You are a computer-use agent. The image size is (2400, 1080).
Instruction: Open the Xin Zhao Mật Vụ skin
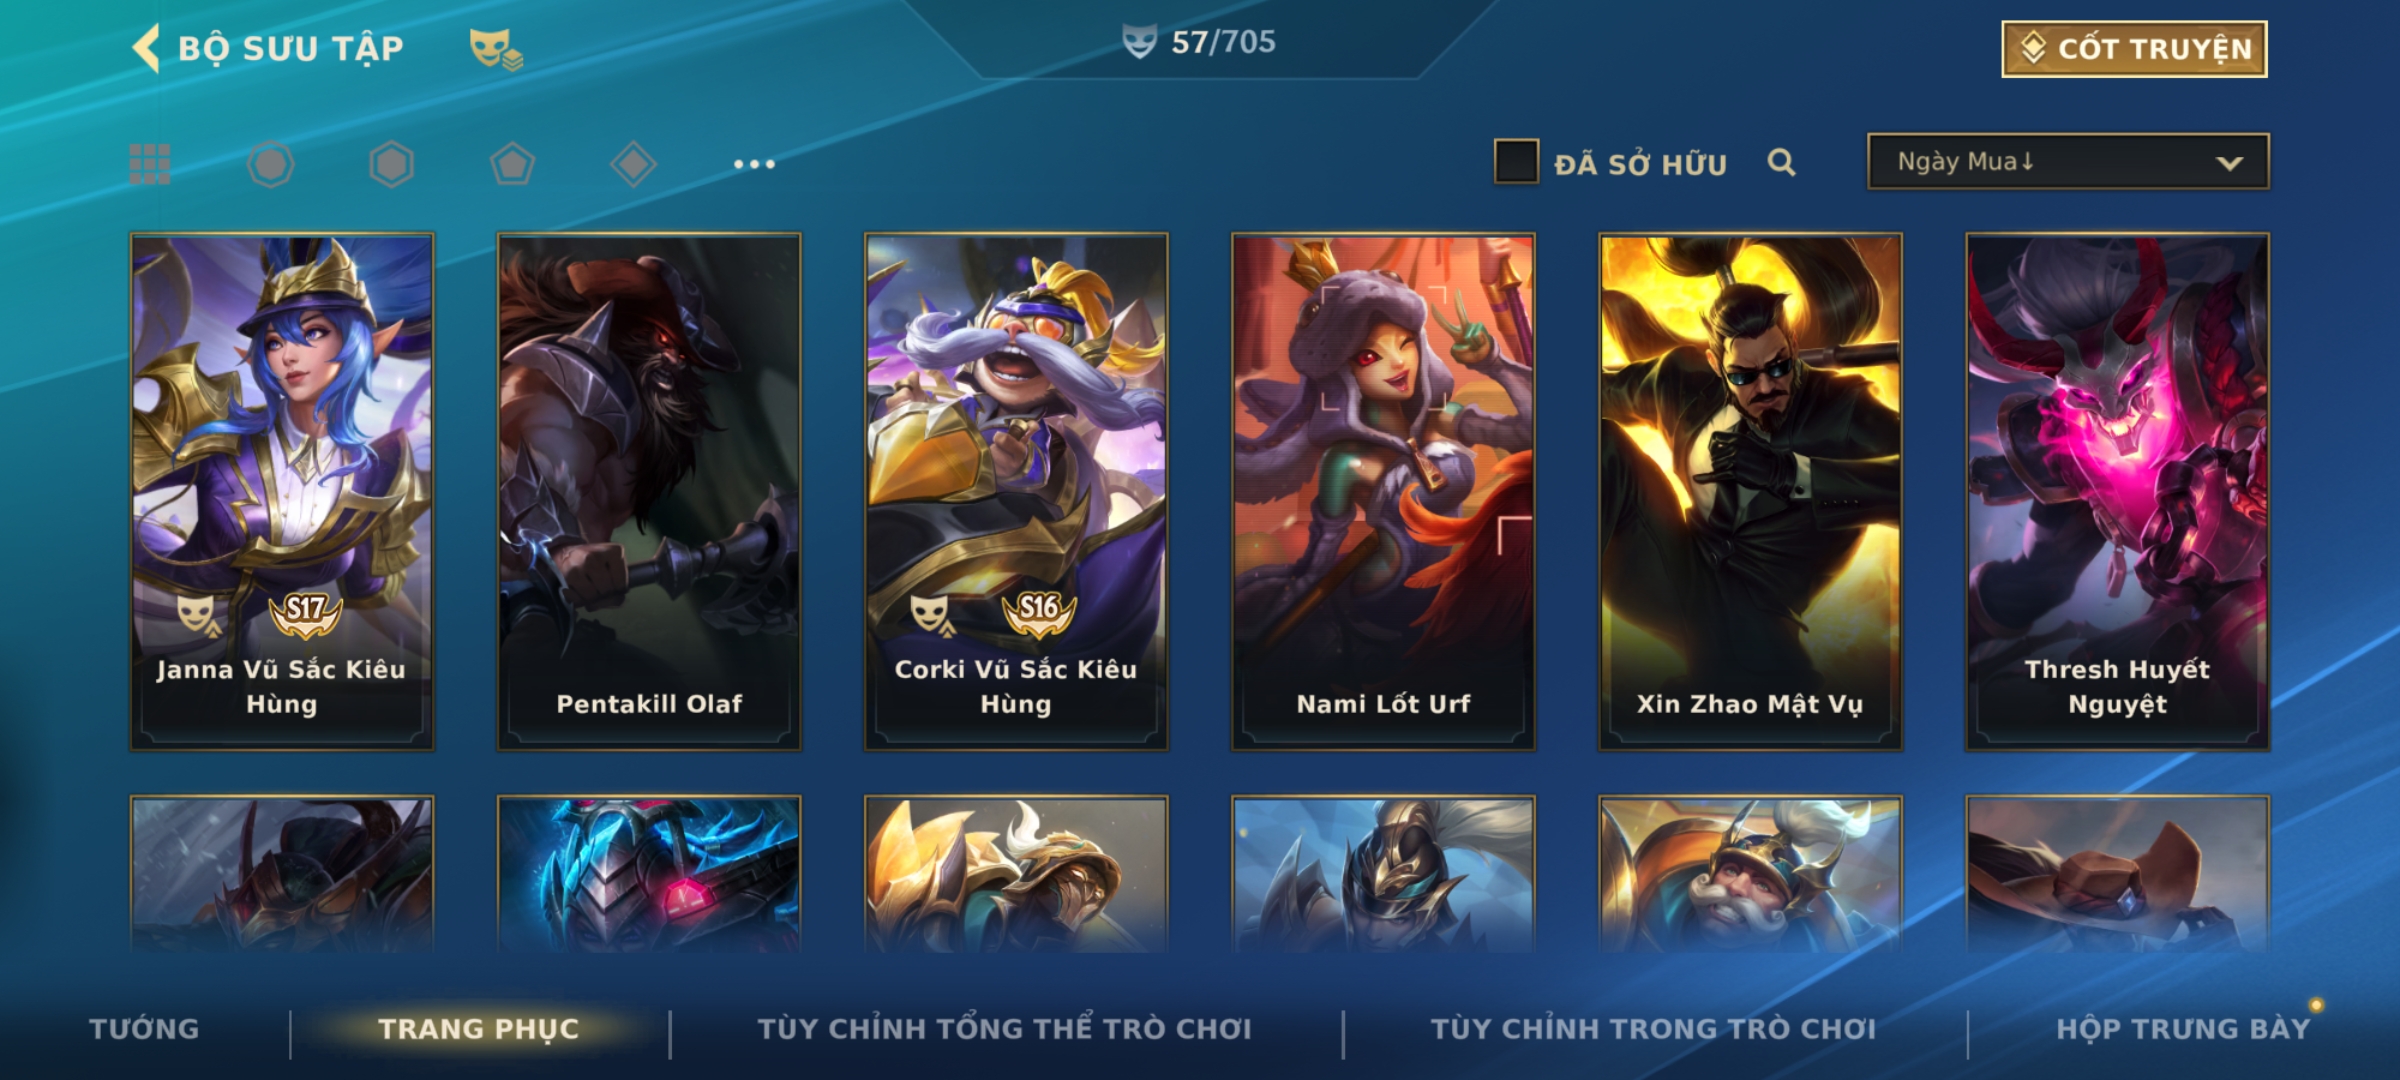[x=1750, y=491]
